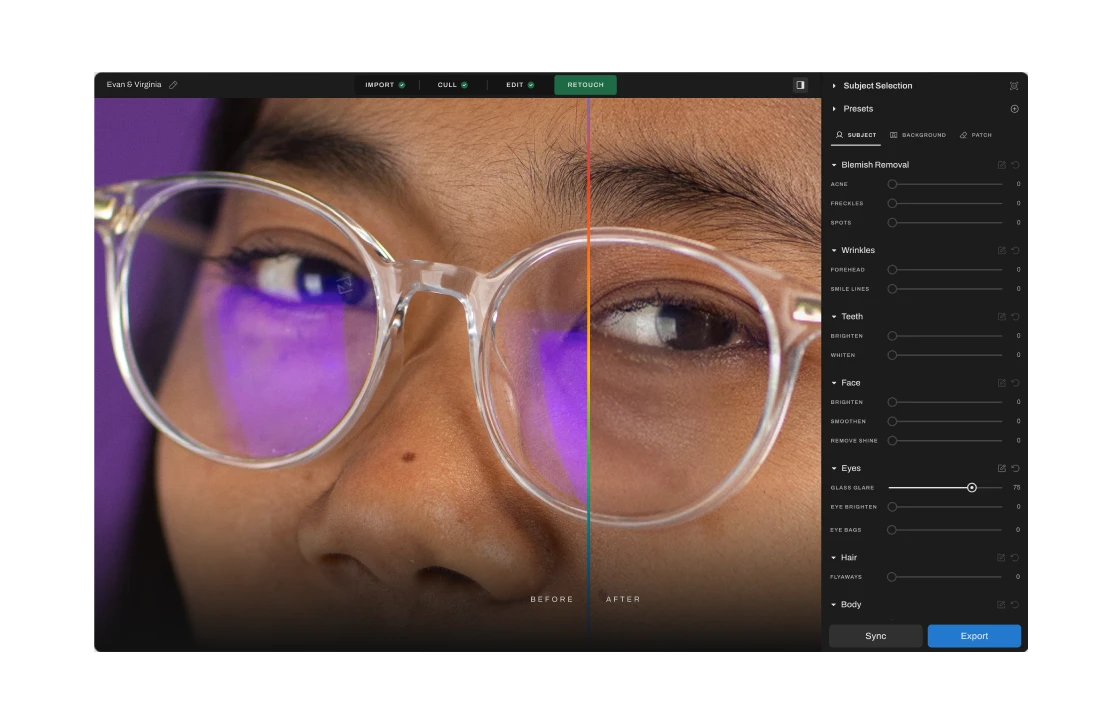Switch to the Background tab
Screen dimensions: 1096x722
[x=918, y=135]
